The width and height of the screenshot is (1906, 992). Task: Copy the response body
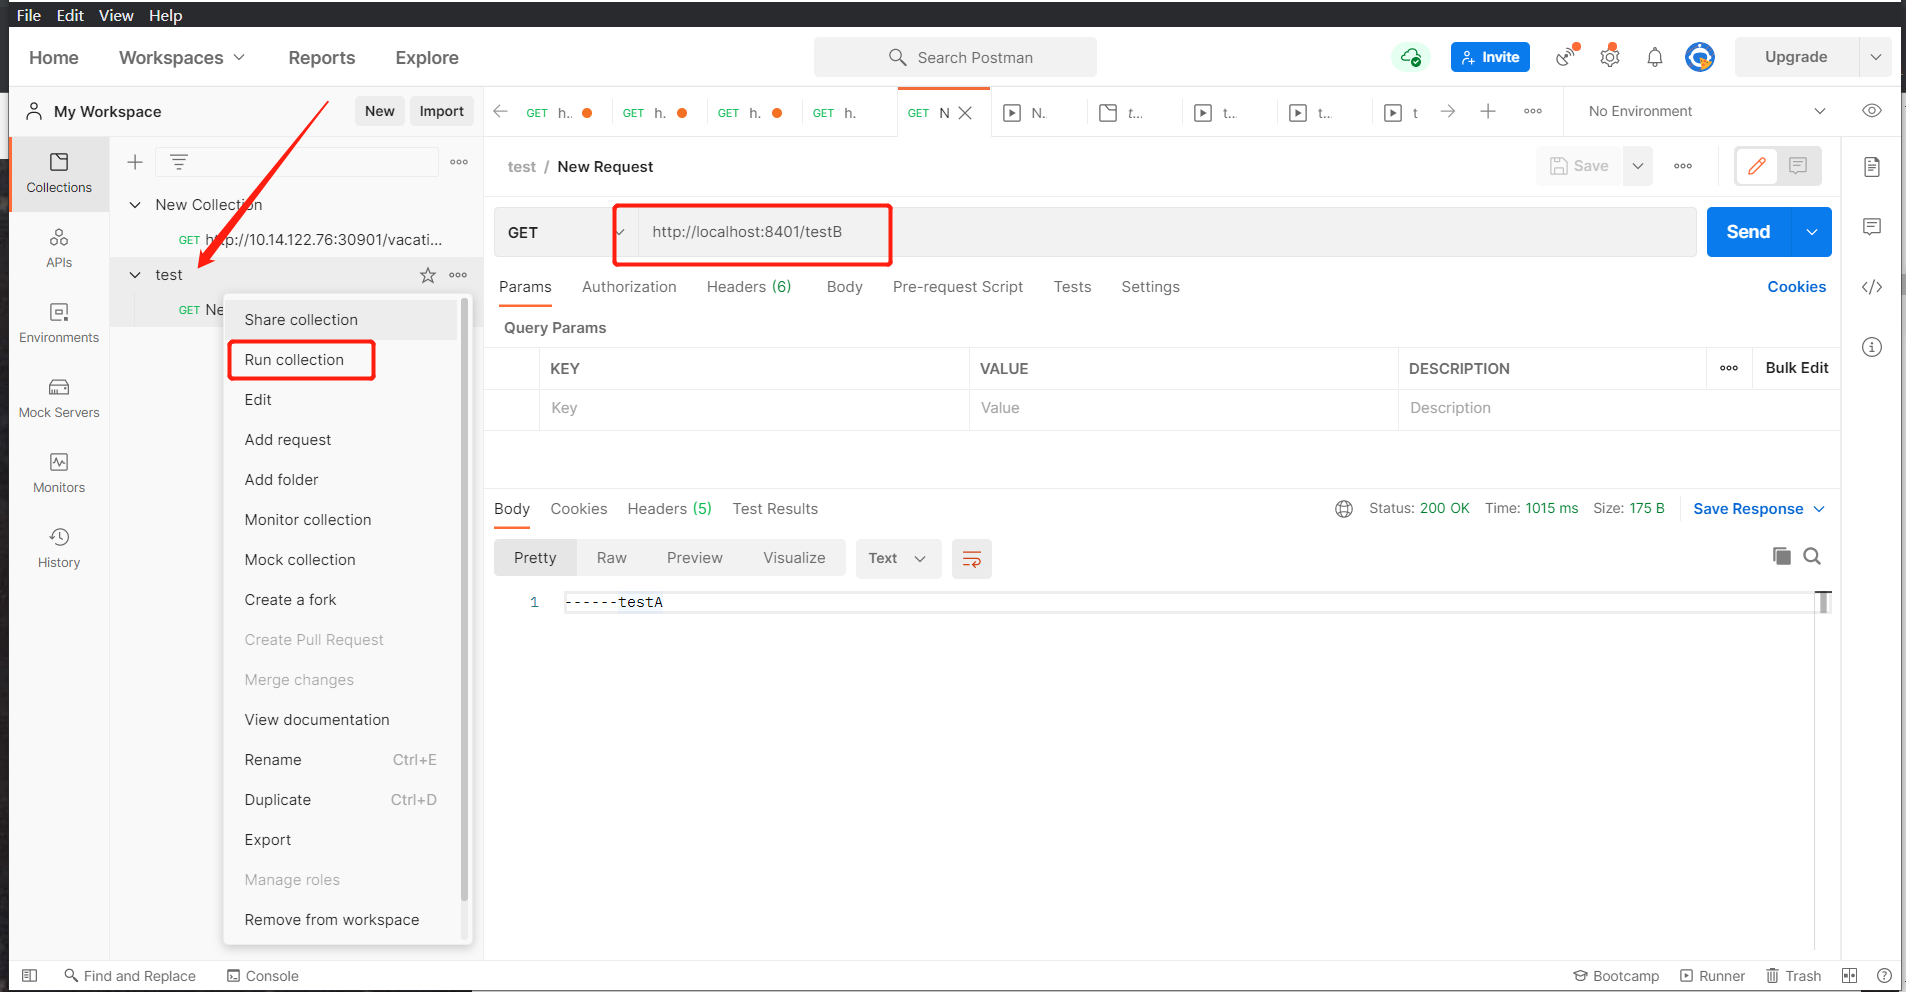coord(1781,556)
